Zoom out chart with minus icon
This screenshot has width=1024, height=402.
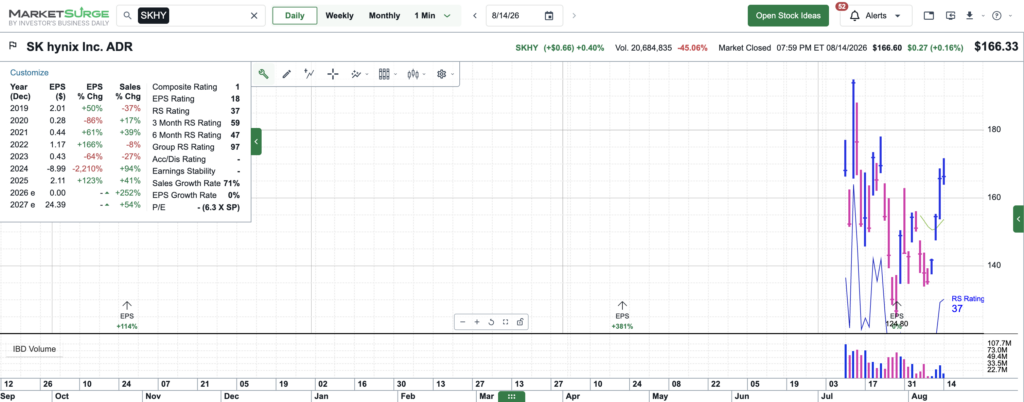point(462,322)
